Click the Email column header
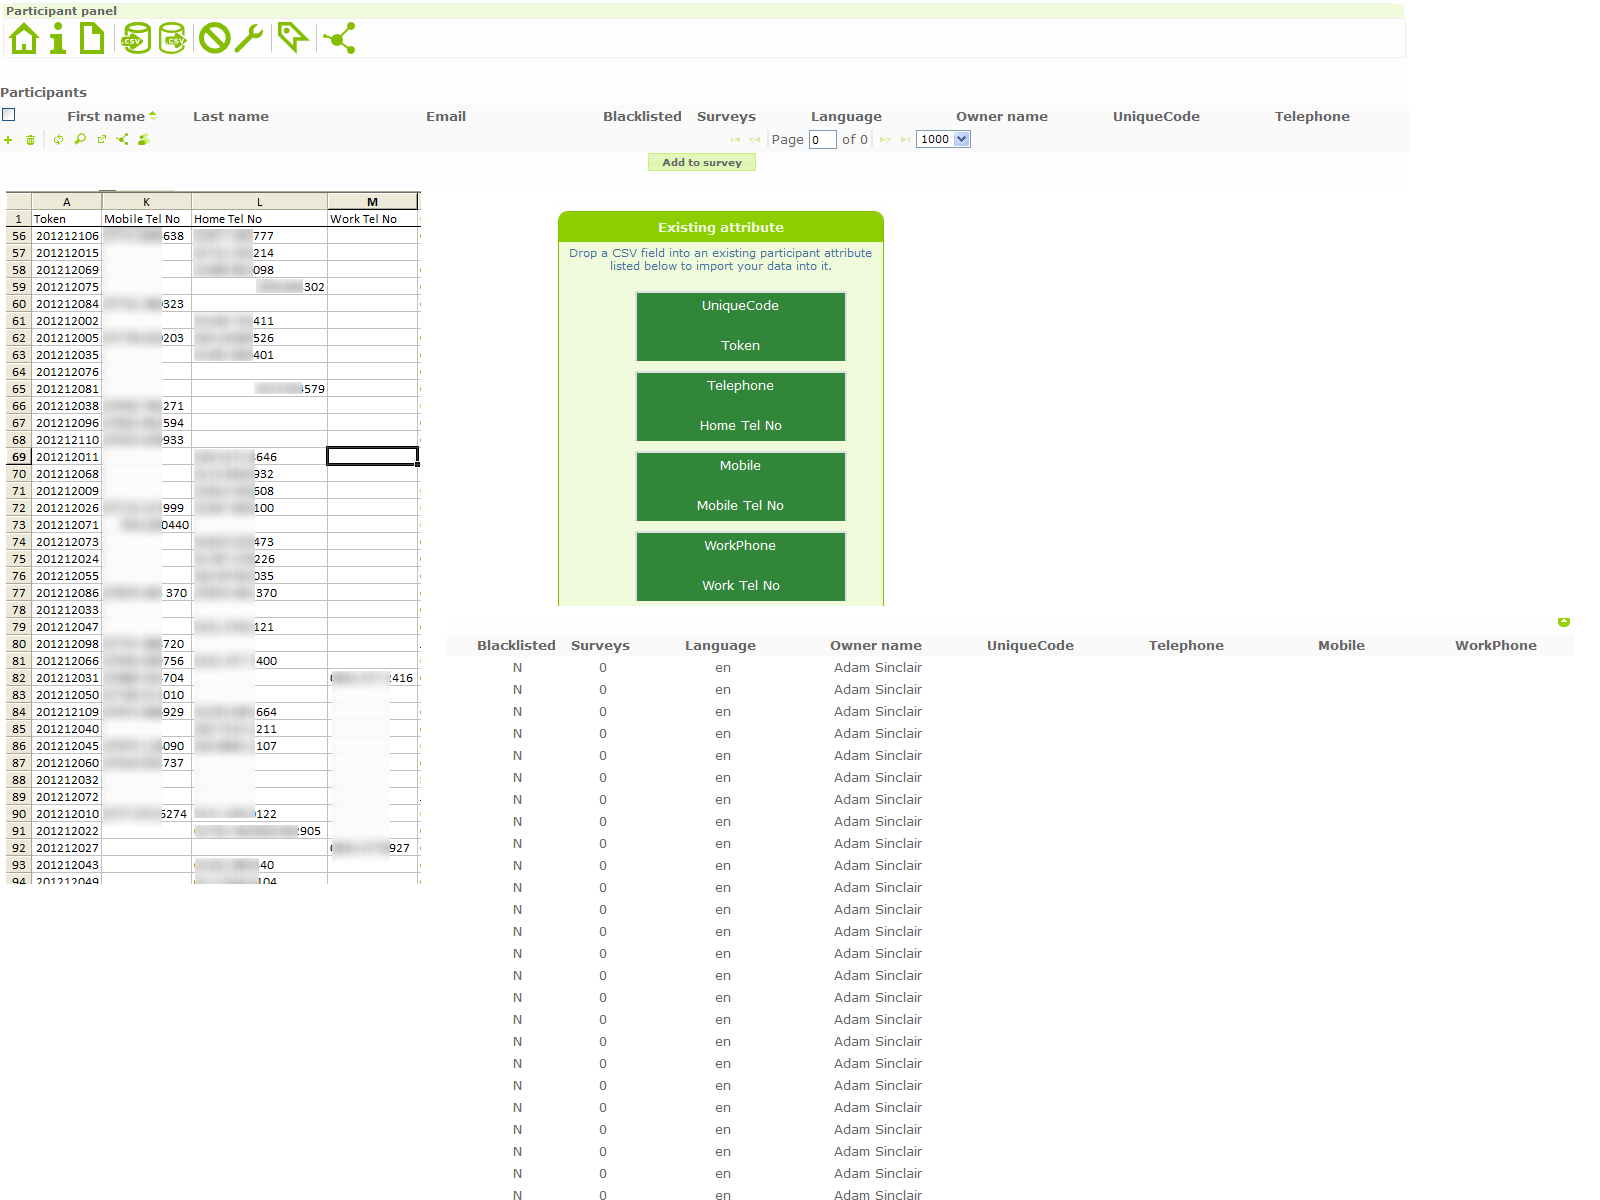Screen dimensions: 1600x1200 pos(446,117)
